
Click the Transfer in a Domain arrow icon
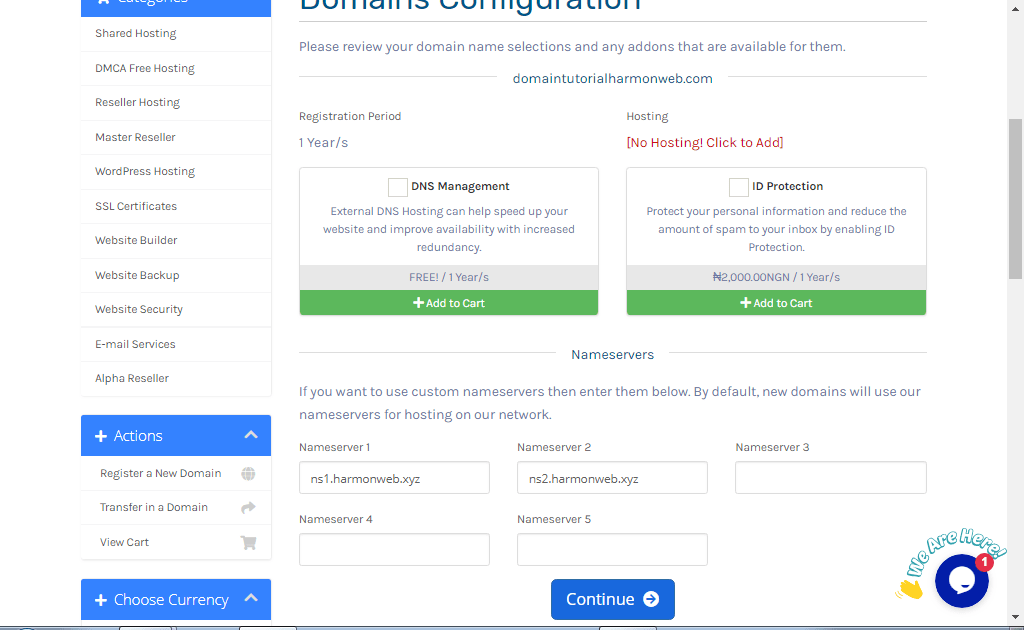tap(248, 507)
